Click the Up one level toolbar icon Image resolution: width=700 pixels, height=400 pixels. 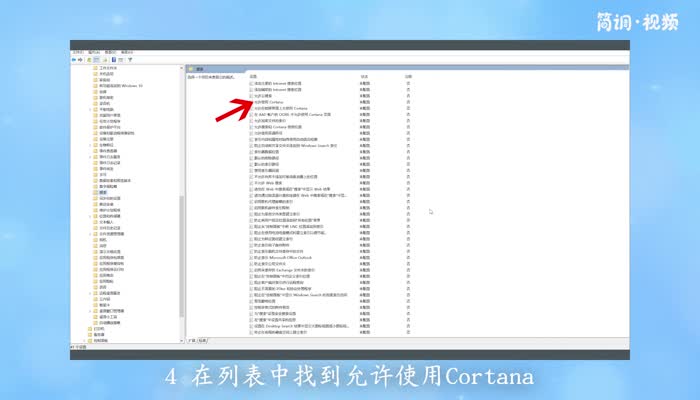click(x=89, y=60)
